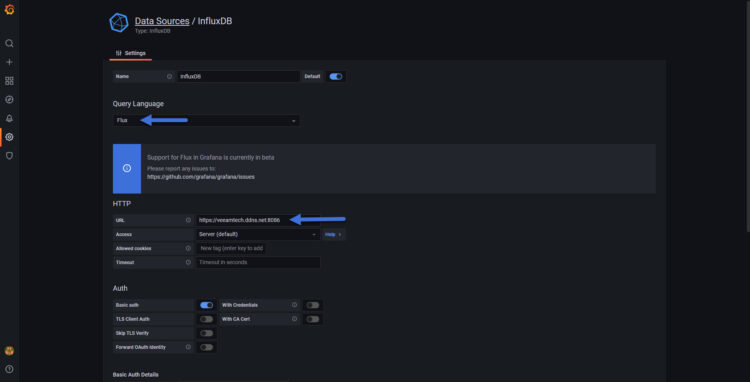Click the Auth section heading

tap(120, 288)
